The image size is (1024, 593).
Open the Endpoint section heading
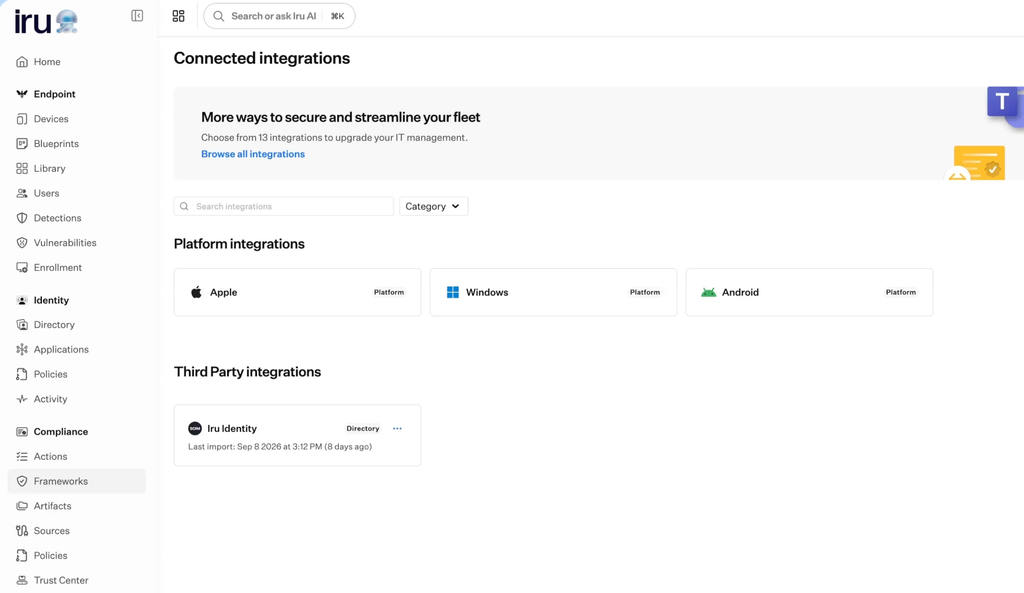[x=54, y=94]
